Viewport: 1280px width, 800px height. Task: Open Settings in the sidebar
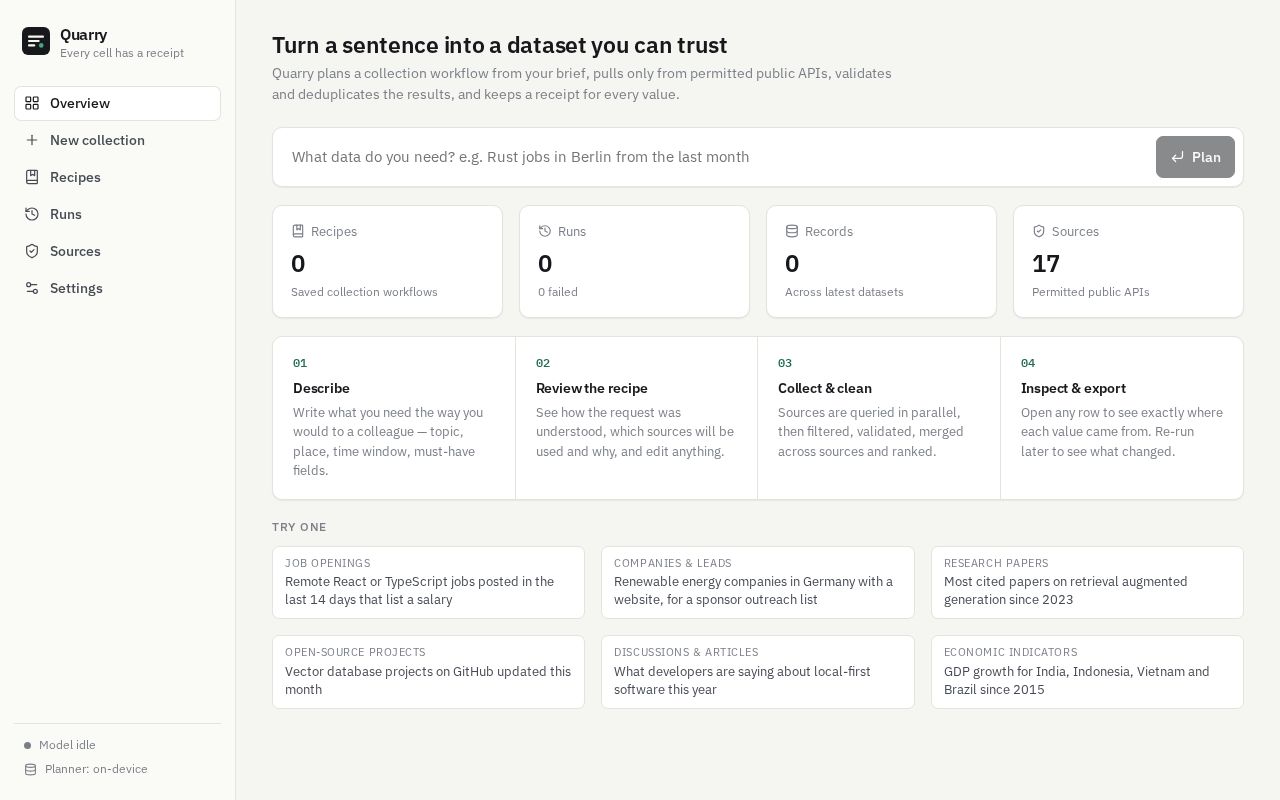(117, 288)
